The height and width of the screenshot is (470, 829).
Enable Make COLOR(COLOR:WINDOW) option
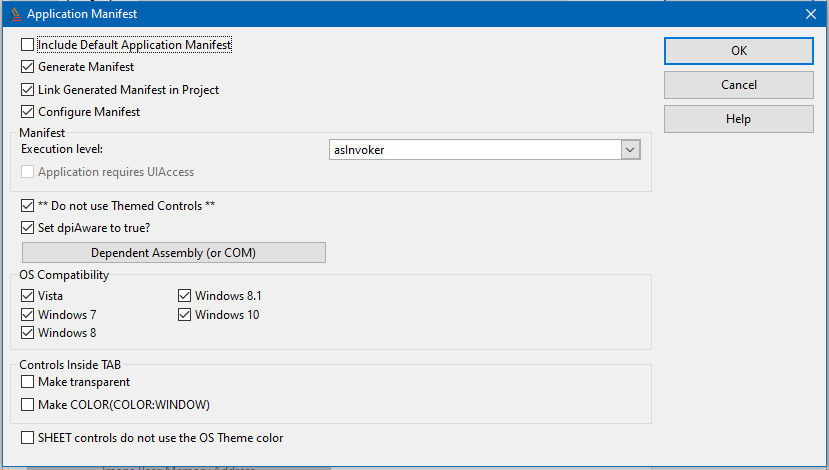[x=27, y=404]
